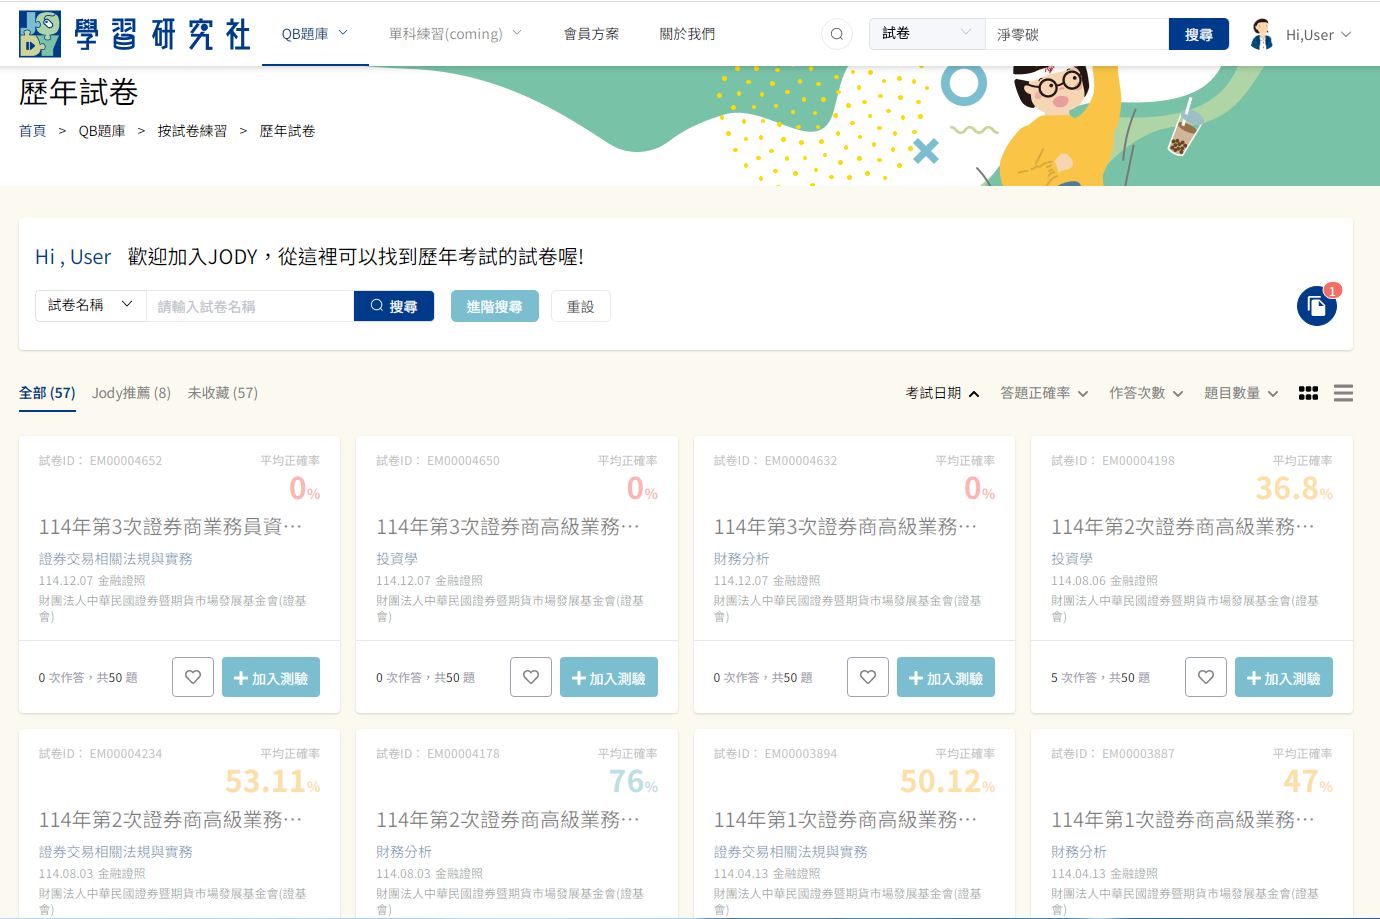Image resolution: width=1380 pixels, height=919 pixels.
Task: Click the round magnifier icon in header
Action: [837, 34]
